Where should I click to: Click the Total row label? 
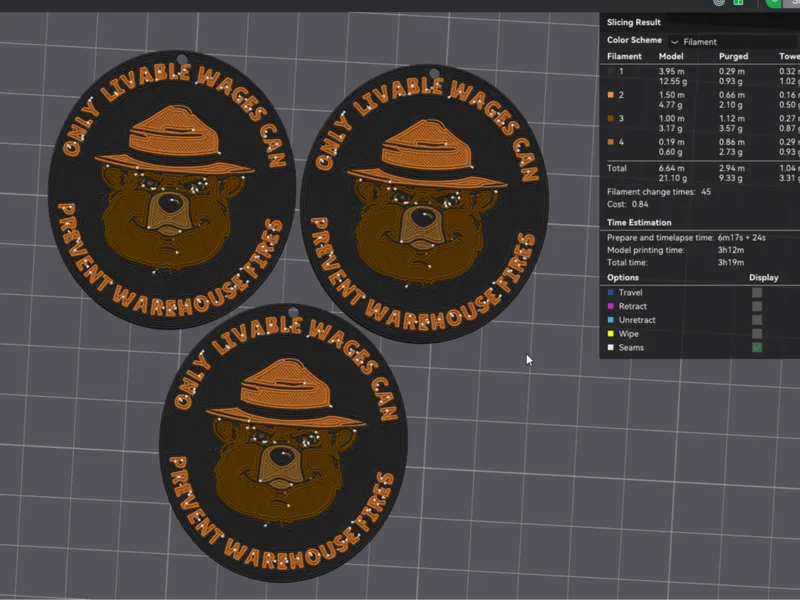point(616,168)
